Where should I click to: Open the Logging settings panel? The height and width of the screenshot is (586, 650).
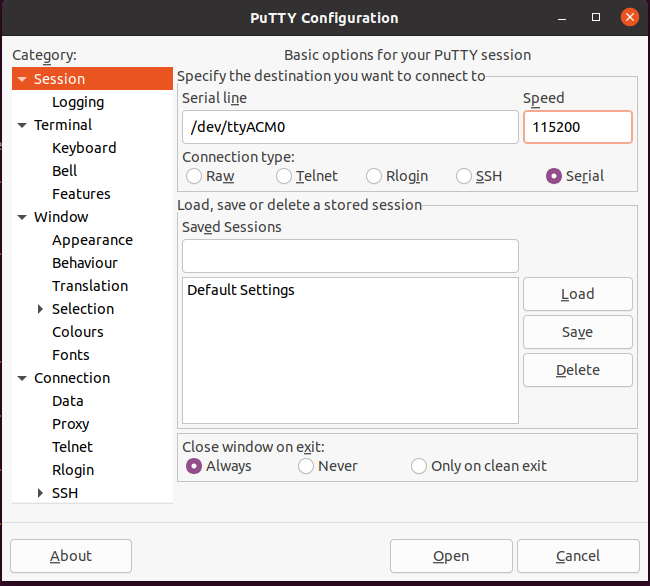(78, 102)
